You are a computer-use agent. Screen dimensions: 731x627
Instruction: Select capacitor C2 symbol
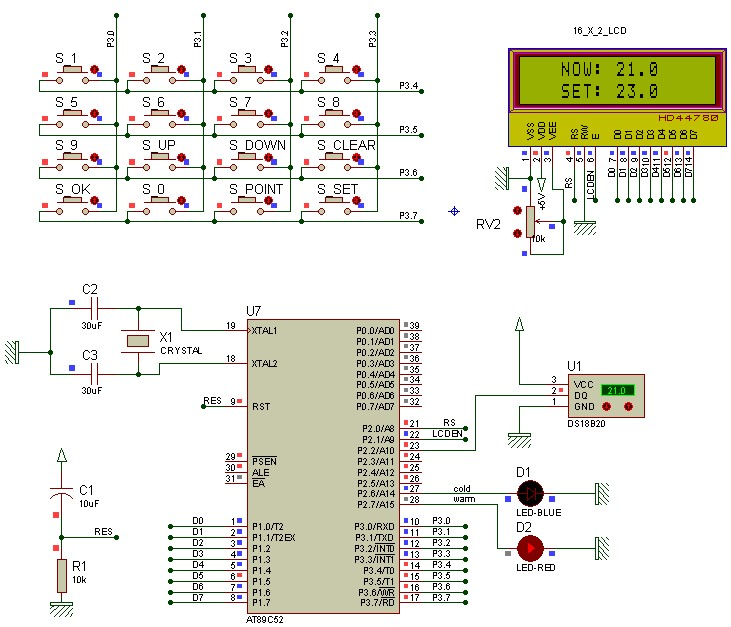[x=95, y=308]
